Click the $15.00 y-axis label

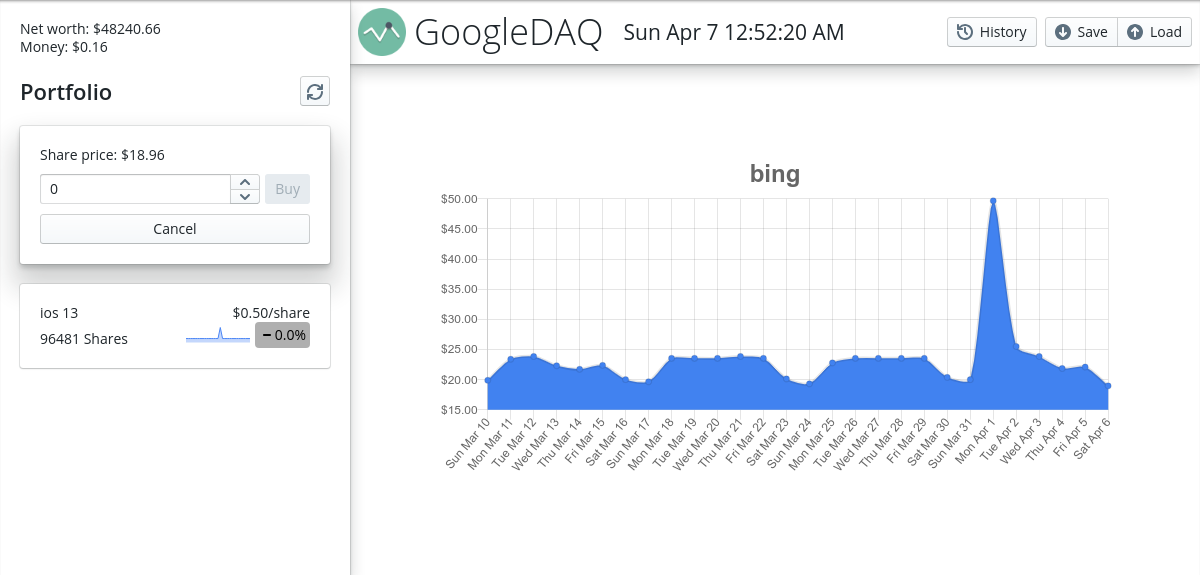[458, 410]
